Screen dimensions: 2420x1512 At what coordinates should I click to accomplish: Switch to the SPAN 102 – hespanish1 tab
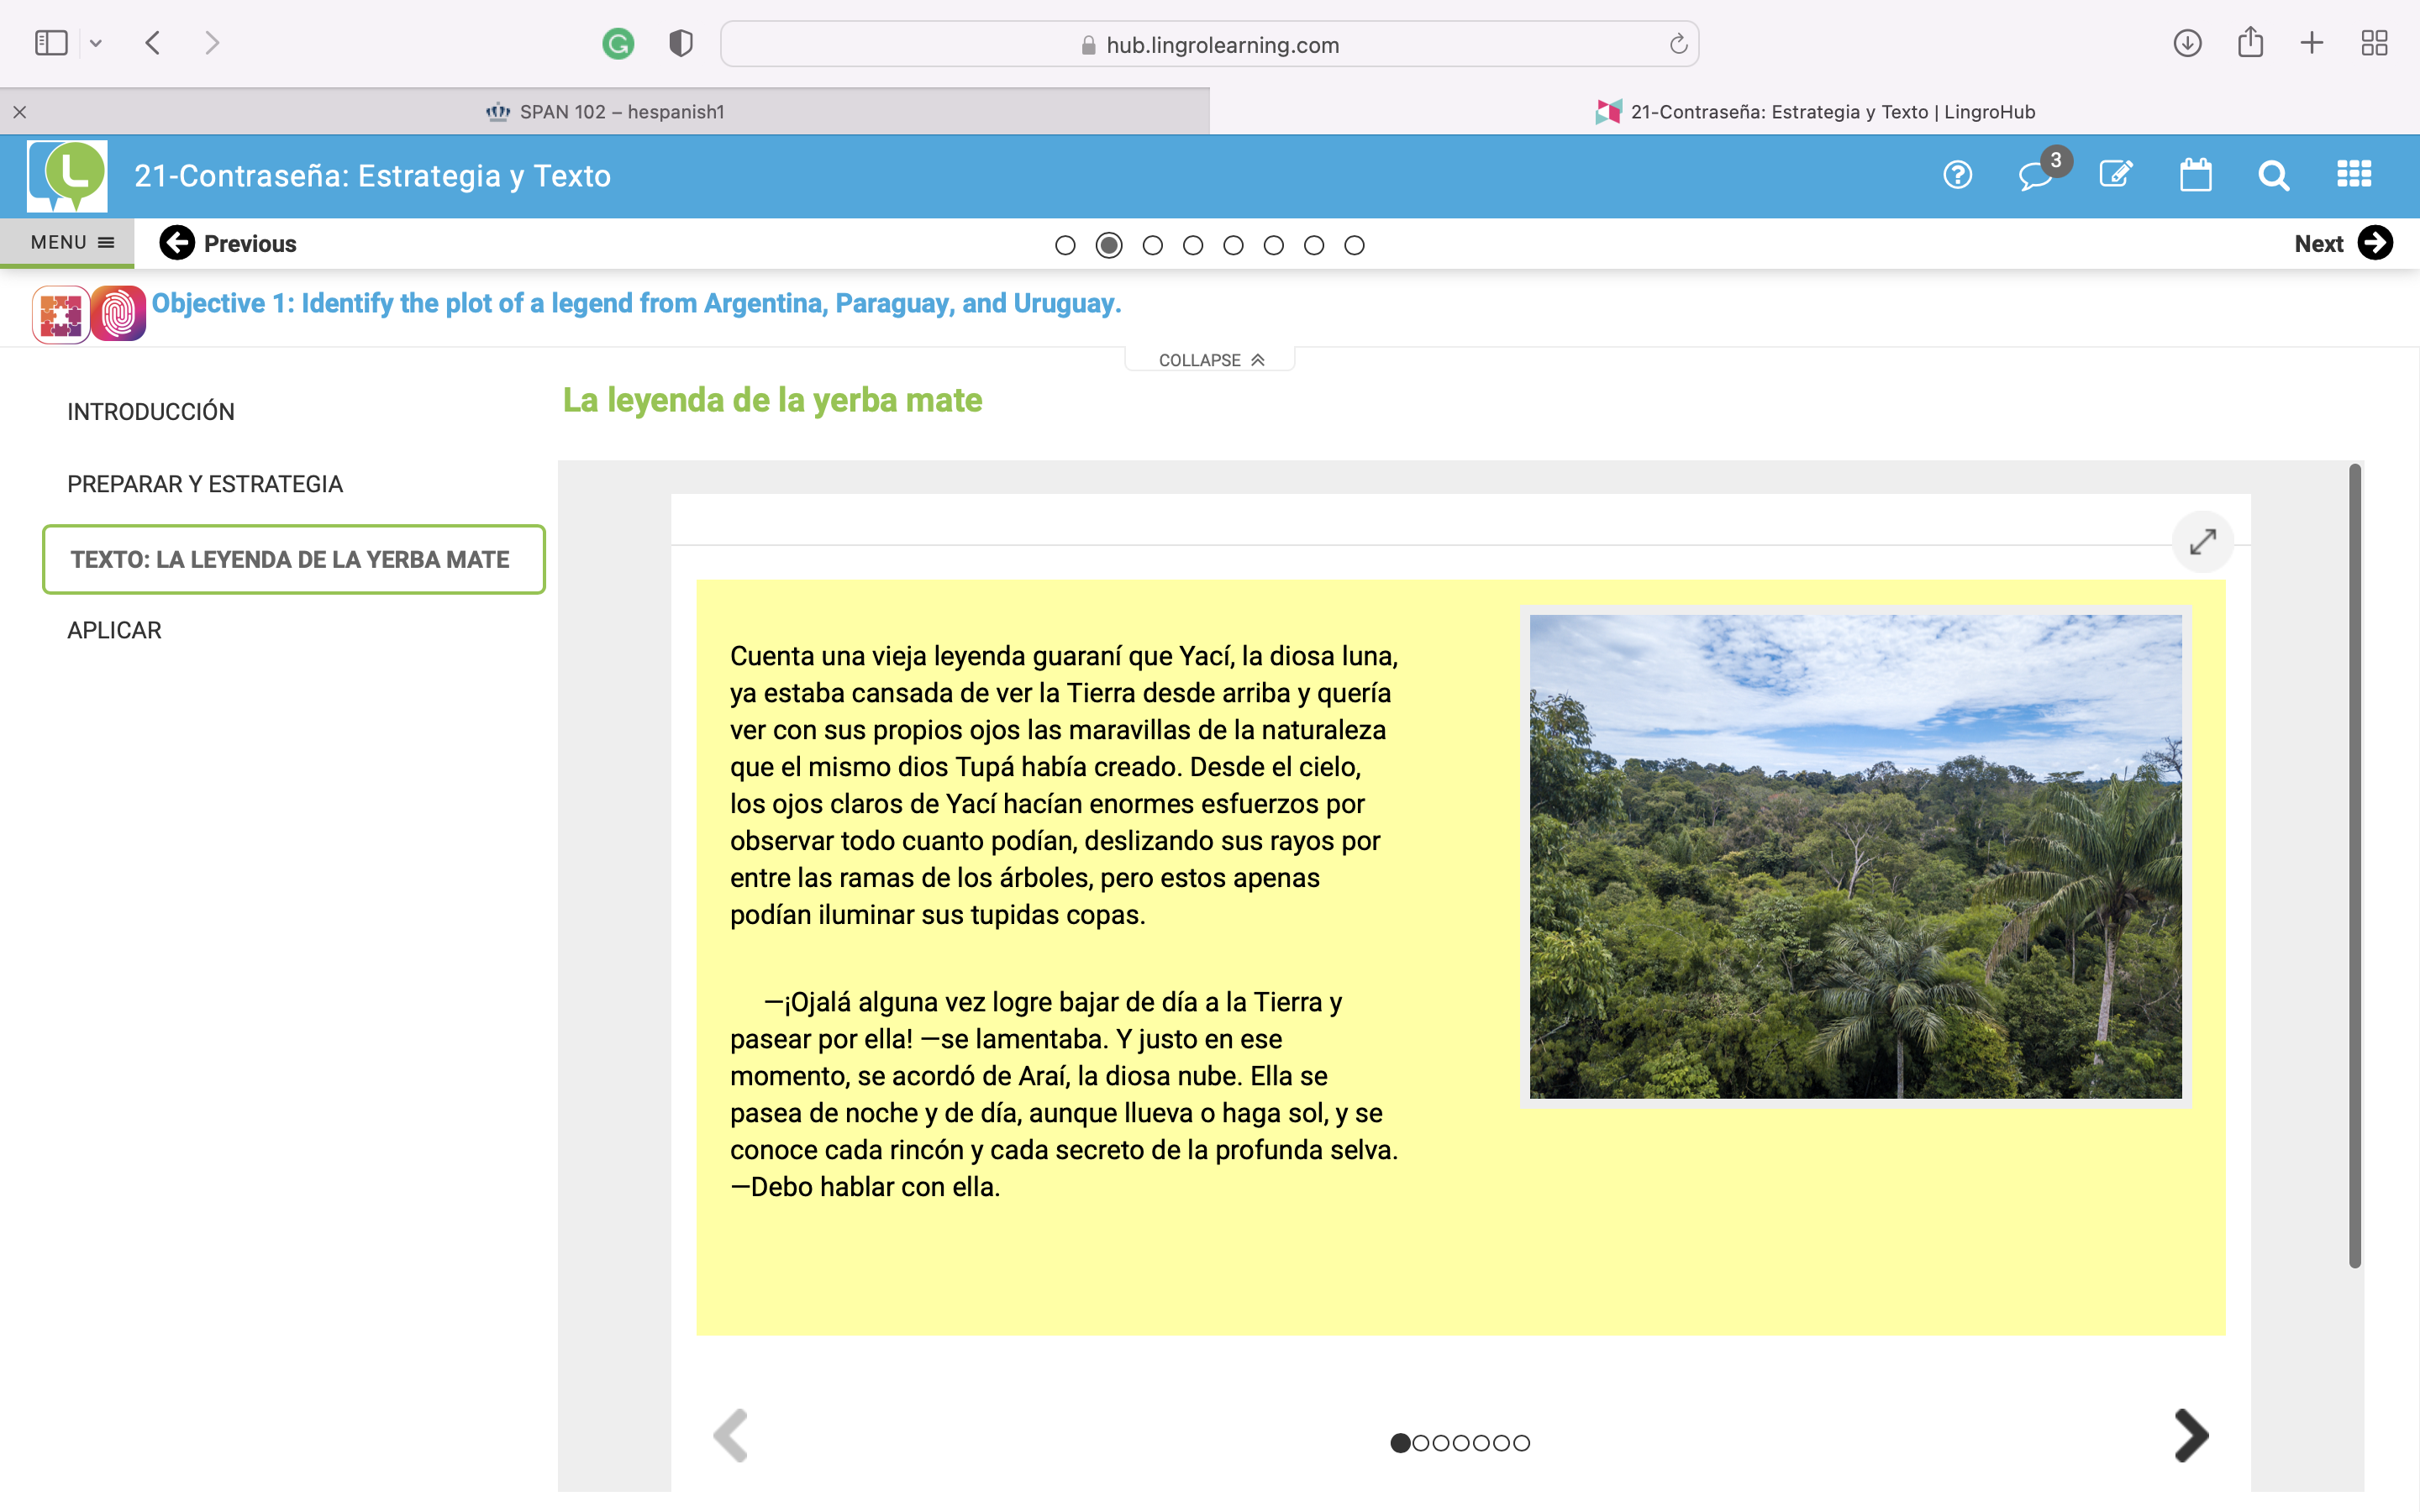605,112
